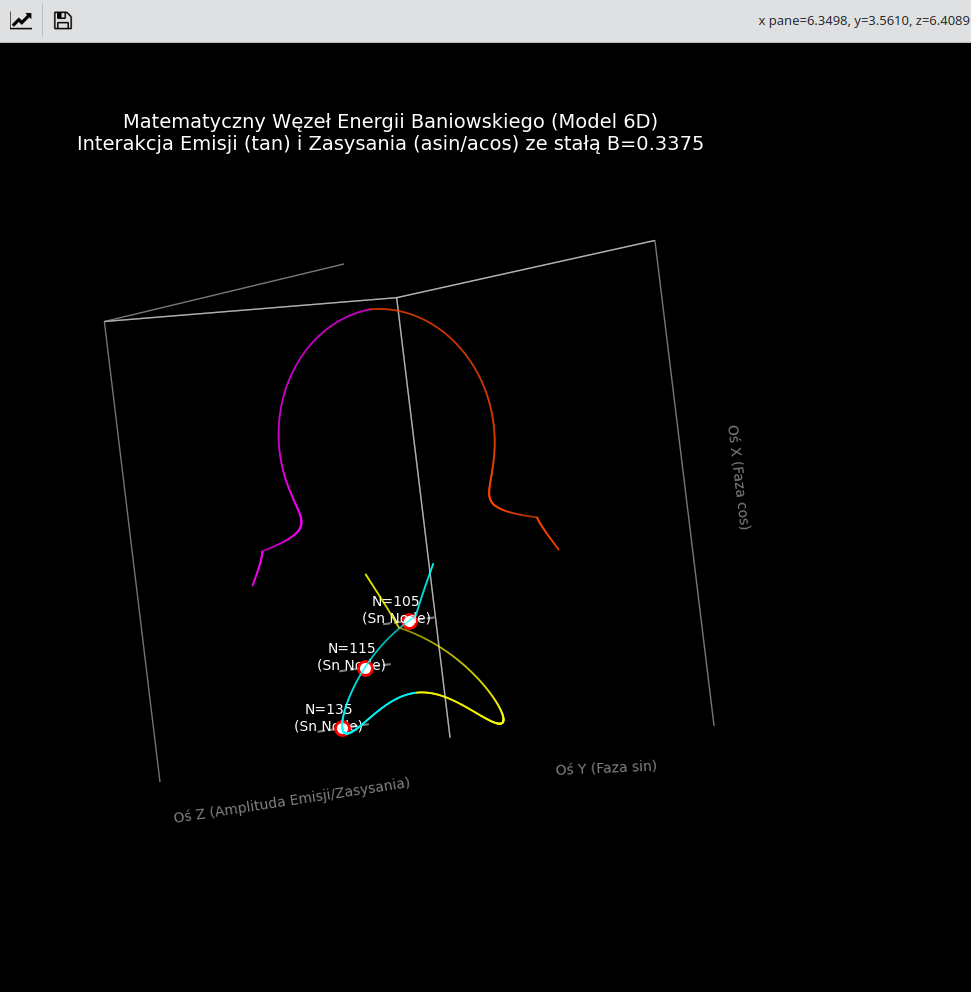This screenshot has height=992, width=971.
Task: Click the pane coordinates readout in toolbar
Action: click(x=863, y=21)
